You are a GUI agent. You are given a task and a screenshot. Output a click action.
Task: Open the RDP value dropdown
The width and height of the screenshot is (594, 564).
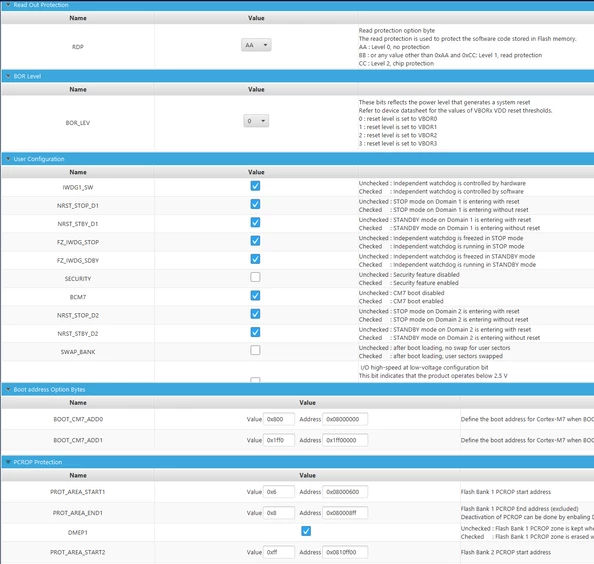point(256,45)
